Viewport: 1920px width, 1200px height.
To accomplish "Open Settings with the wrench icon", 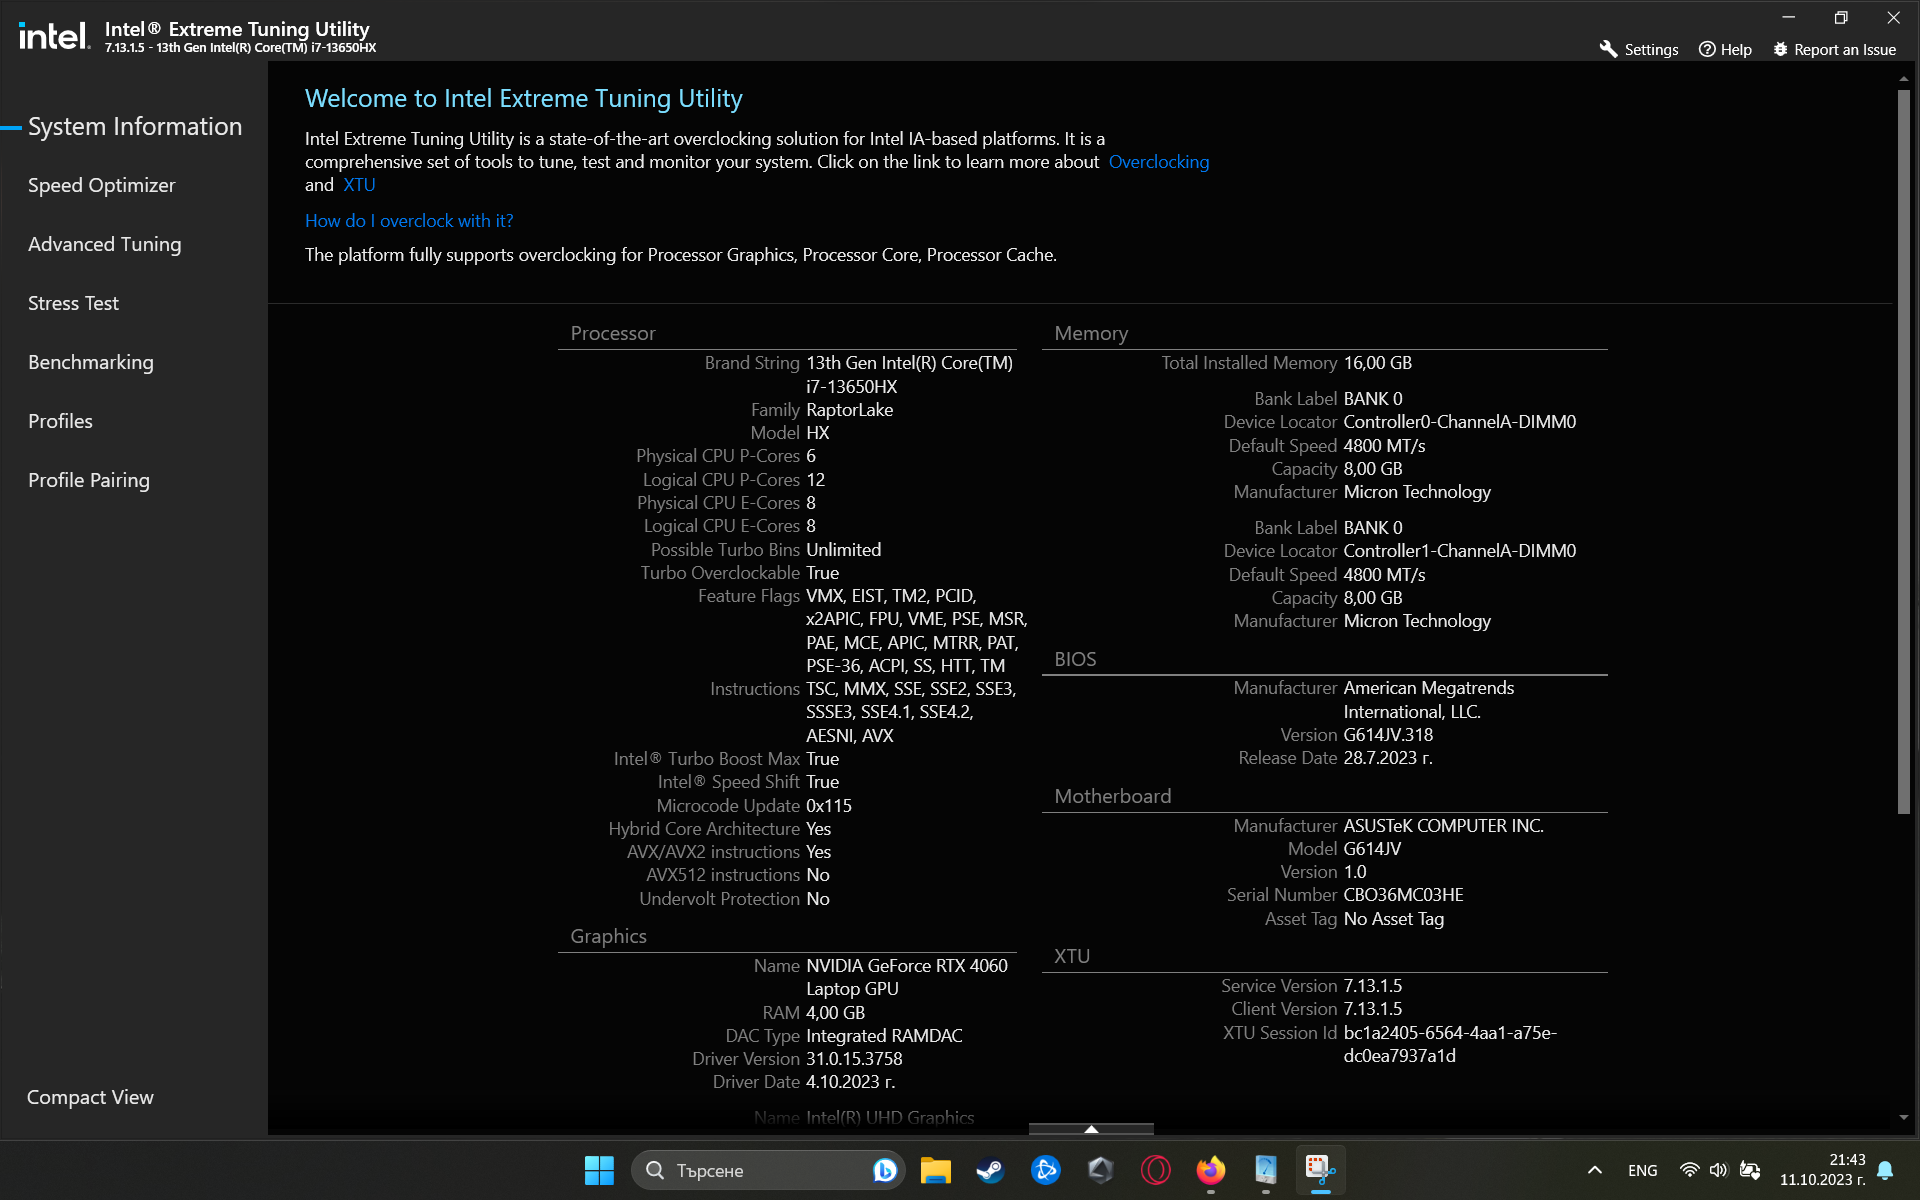I will click(x=1608, y=49).
